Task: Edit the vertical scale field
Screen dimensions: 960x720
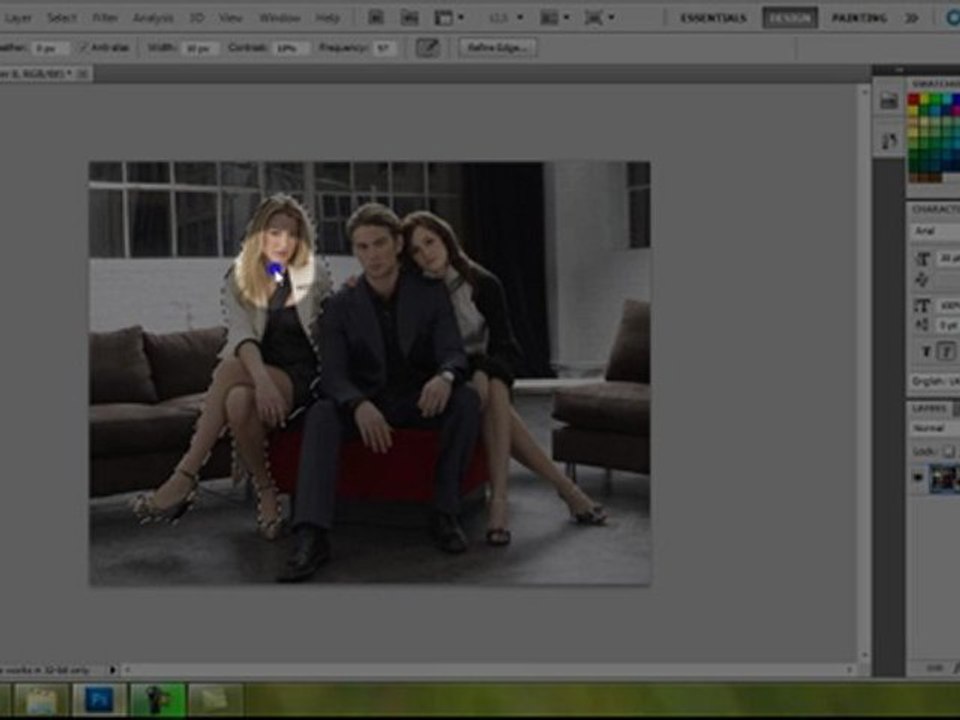Action: (x=949, y=306)
